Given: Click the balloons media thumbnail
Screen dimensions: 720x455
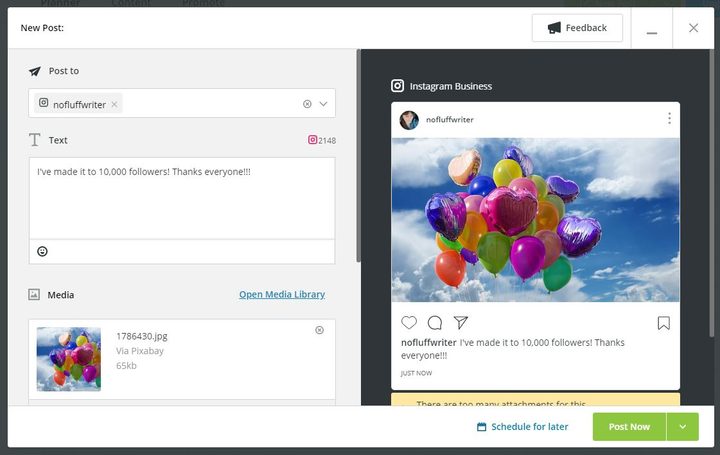Looking at the screenshot, I should click(x=69, y=359).
